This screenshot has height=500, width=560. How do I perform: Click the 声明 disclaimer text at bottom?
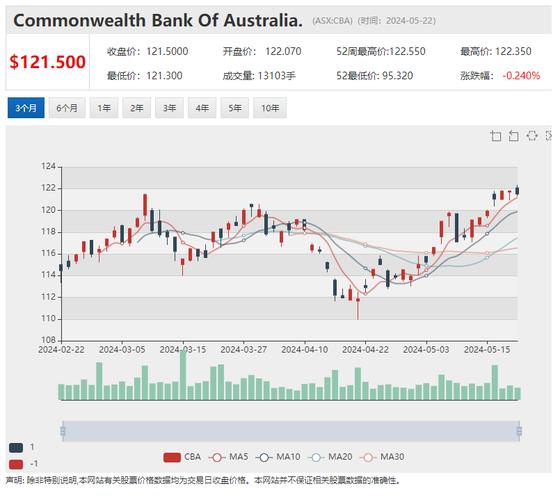[203, 481]
